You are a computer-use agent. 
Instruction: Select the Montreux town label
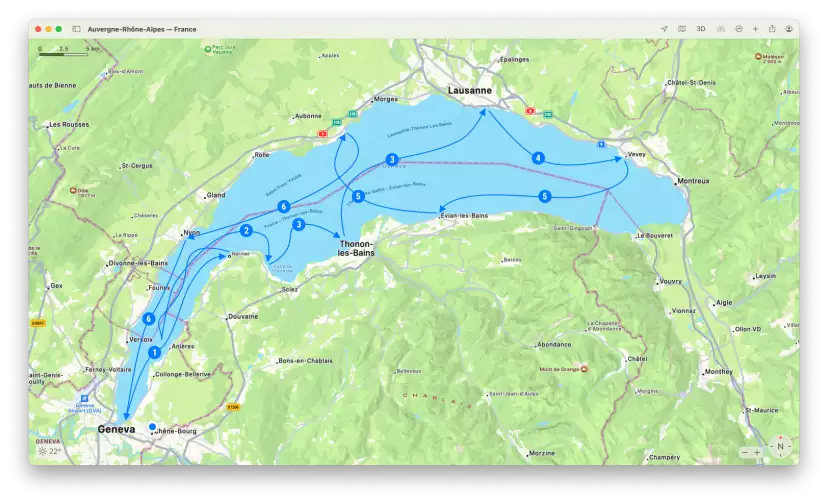tap(693, 181)
